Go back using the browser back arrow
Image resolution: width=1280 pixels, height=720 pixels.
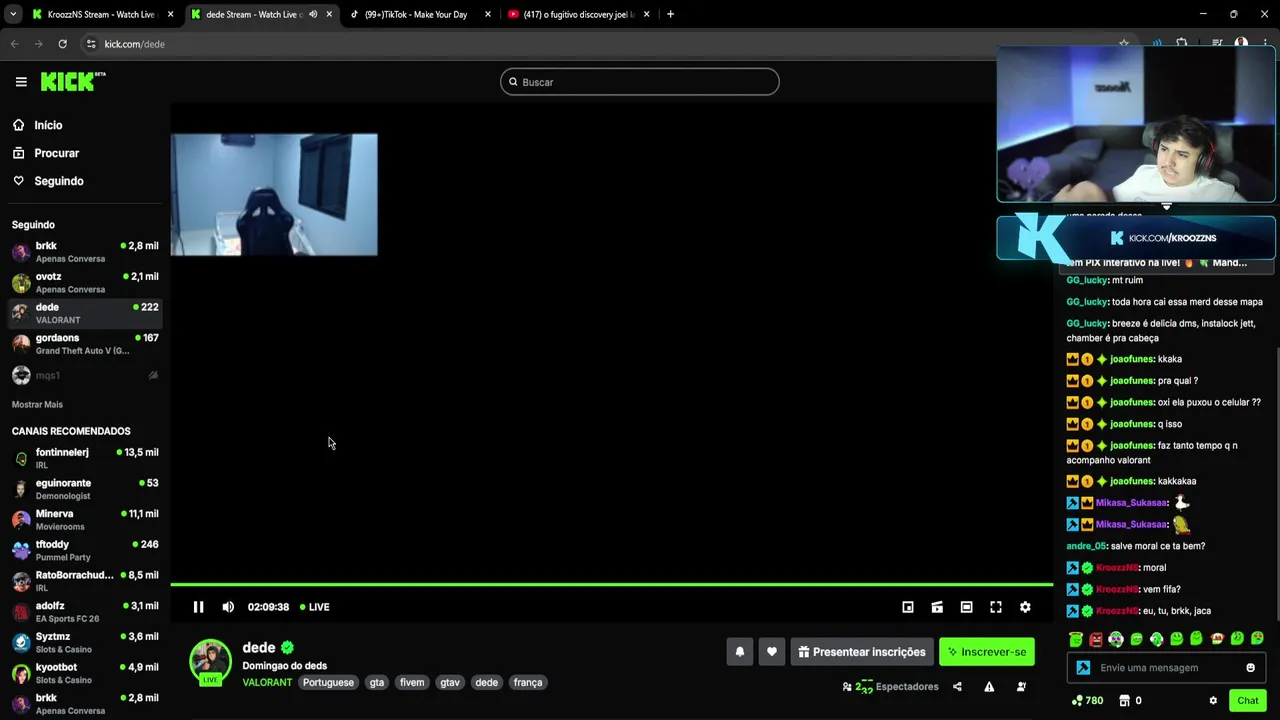pyautogui.click(x=14, y=44)
